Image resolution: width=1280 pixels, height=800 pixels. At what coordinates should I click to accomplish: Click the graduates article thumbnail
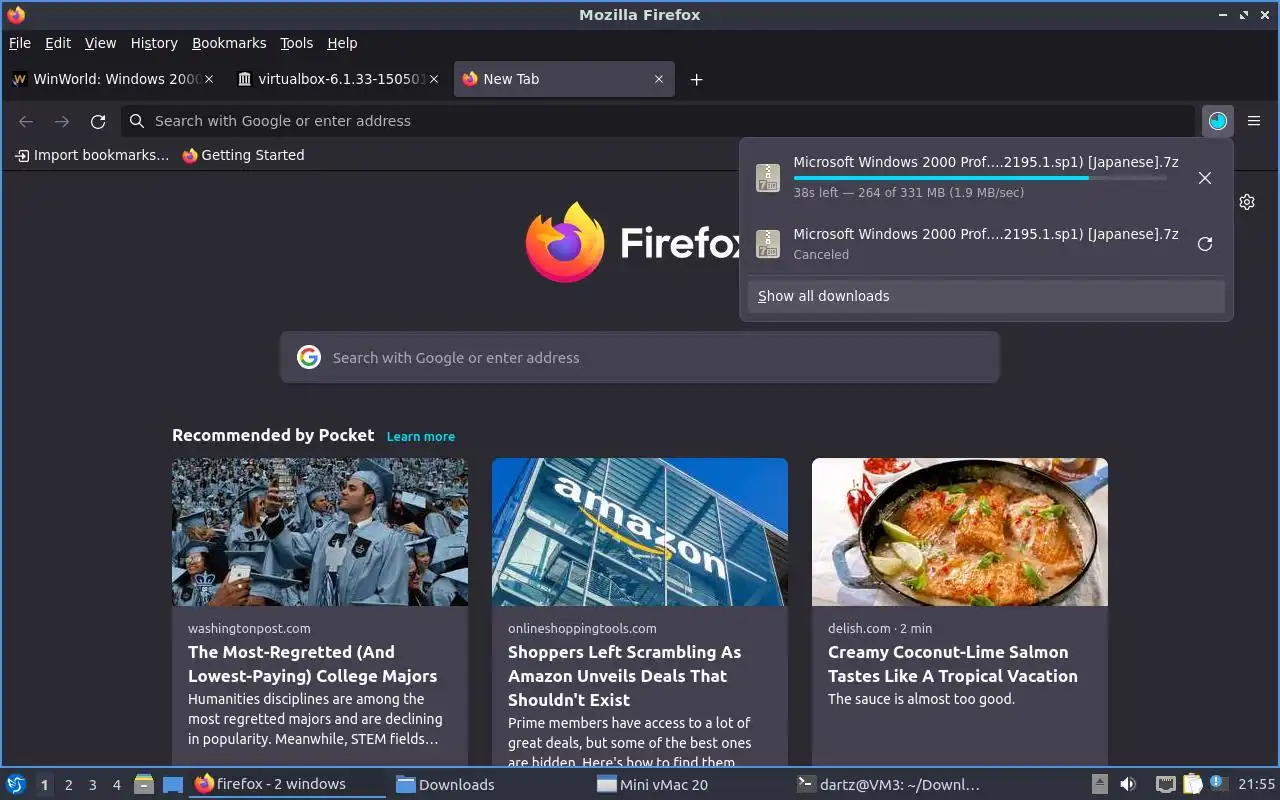point(320,532)
